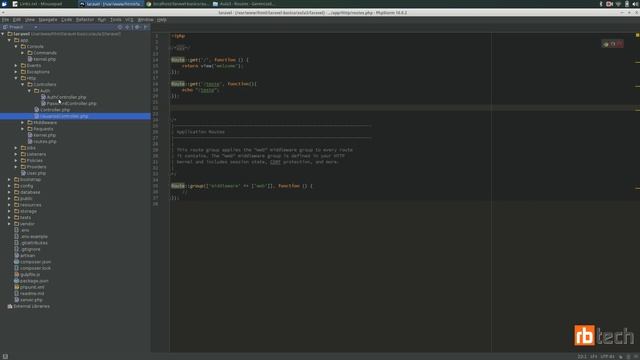Image resolution: width=640 pixels, height=360 pixels.
Task: Select the artisan file
Action: [24, 256]
